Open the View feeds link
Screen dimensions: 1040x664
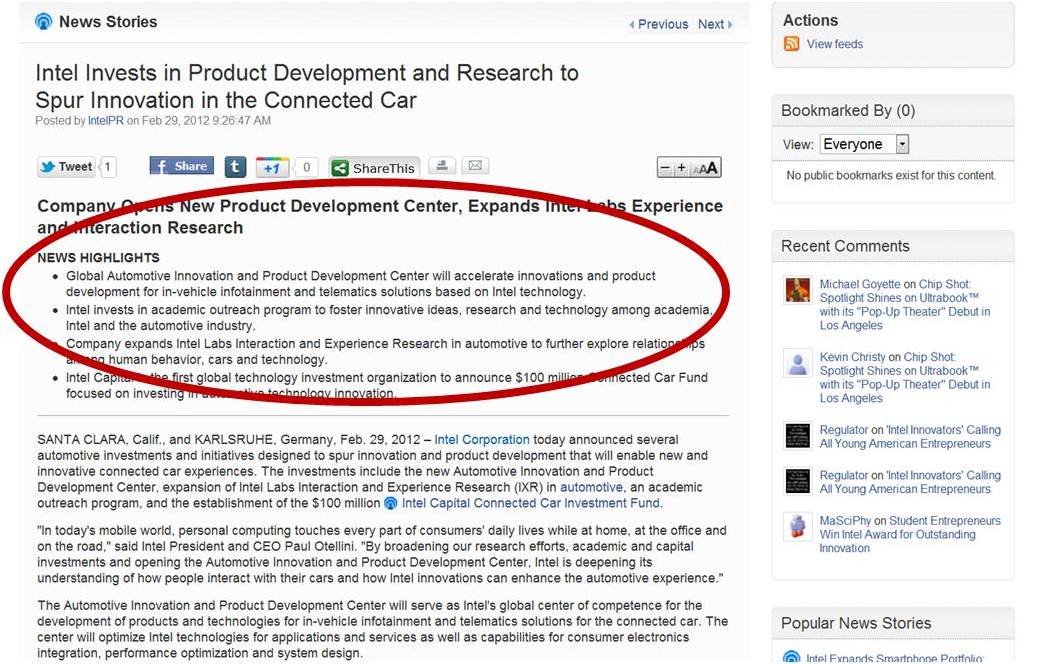pyautogui.click(x=834, y=44)
